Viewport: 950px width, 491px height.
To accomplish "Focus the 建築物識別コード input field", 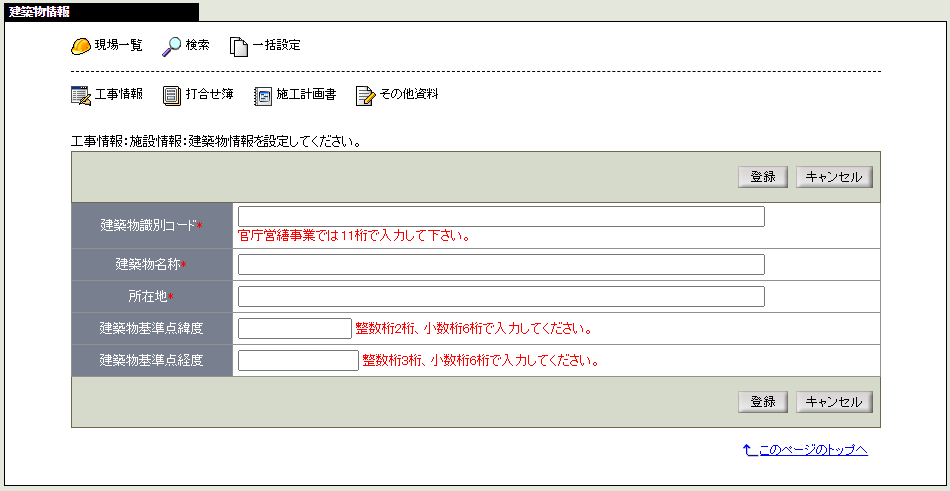I will click(x=501, y=216).
